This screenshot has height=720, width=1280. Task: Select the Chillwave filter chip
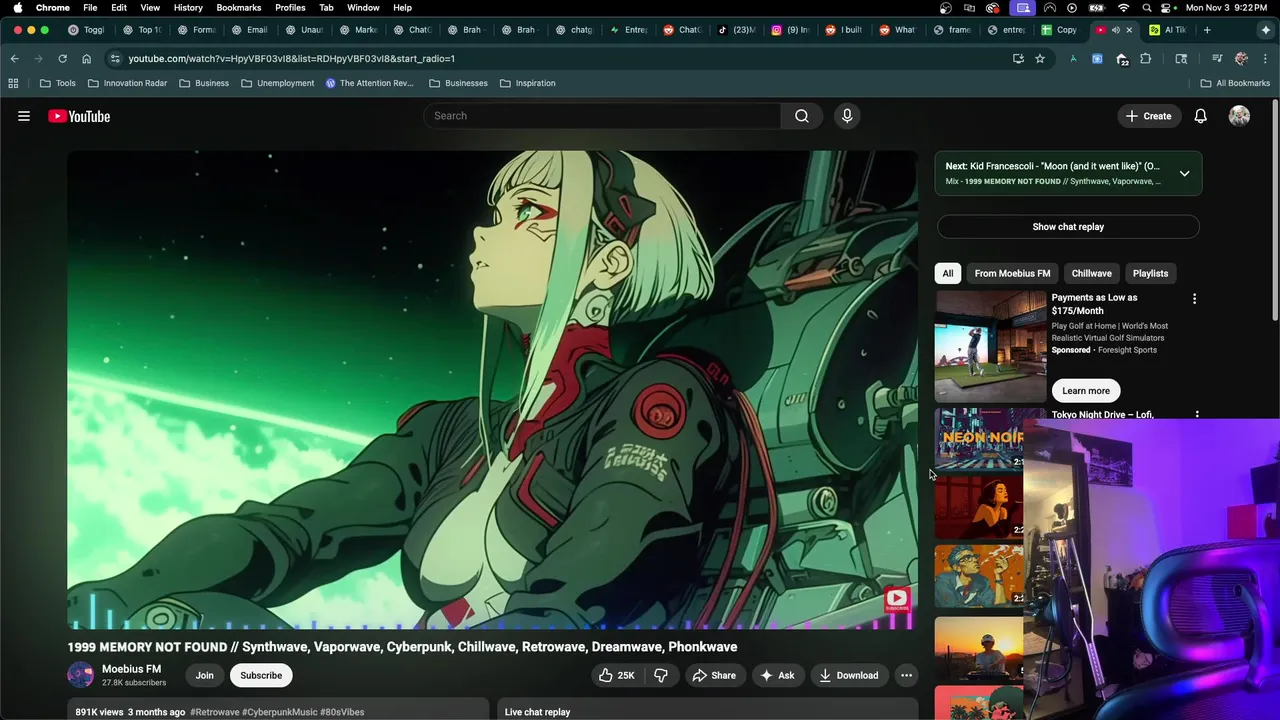point(1091,273)
